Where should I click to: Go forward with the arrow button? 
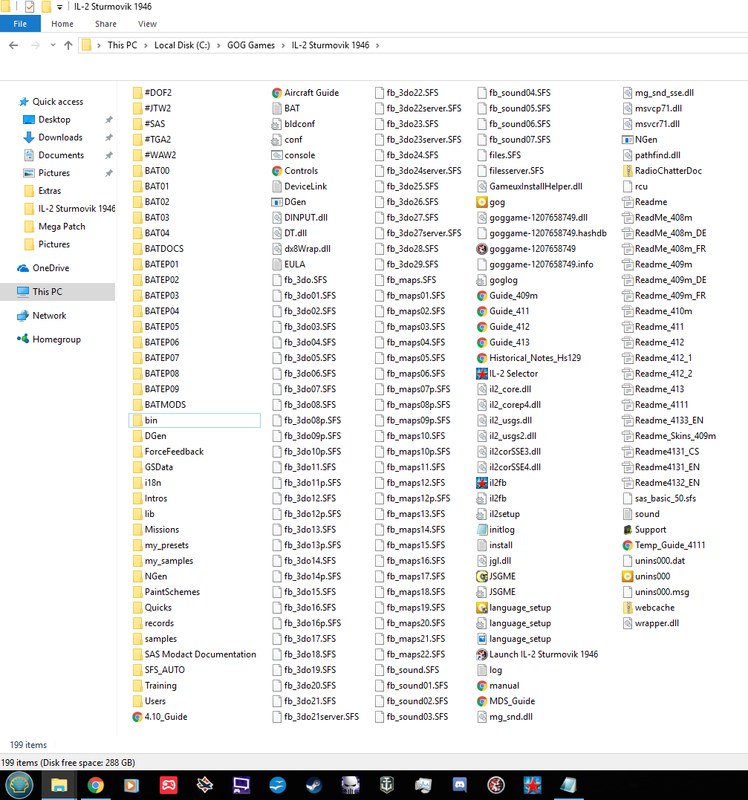tap(35, 45)
